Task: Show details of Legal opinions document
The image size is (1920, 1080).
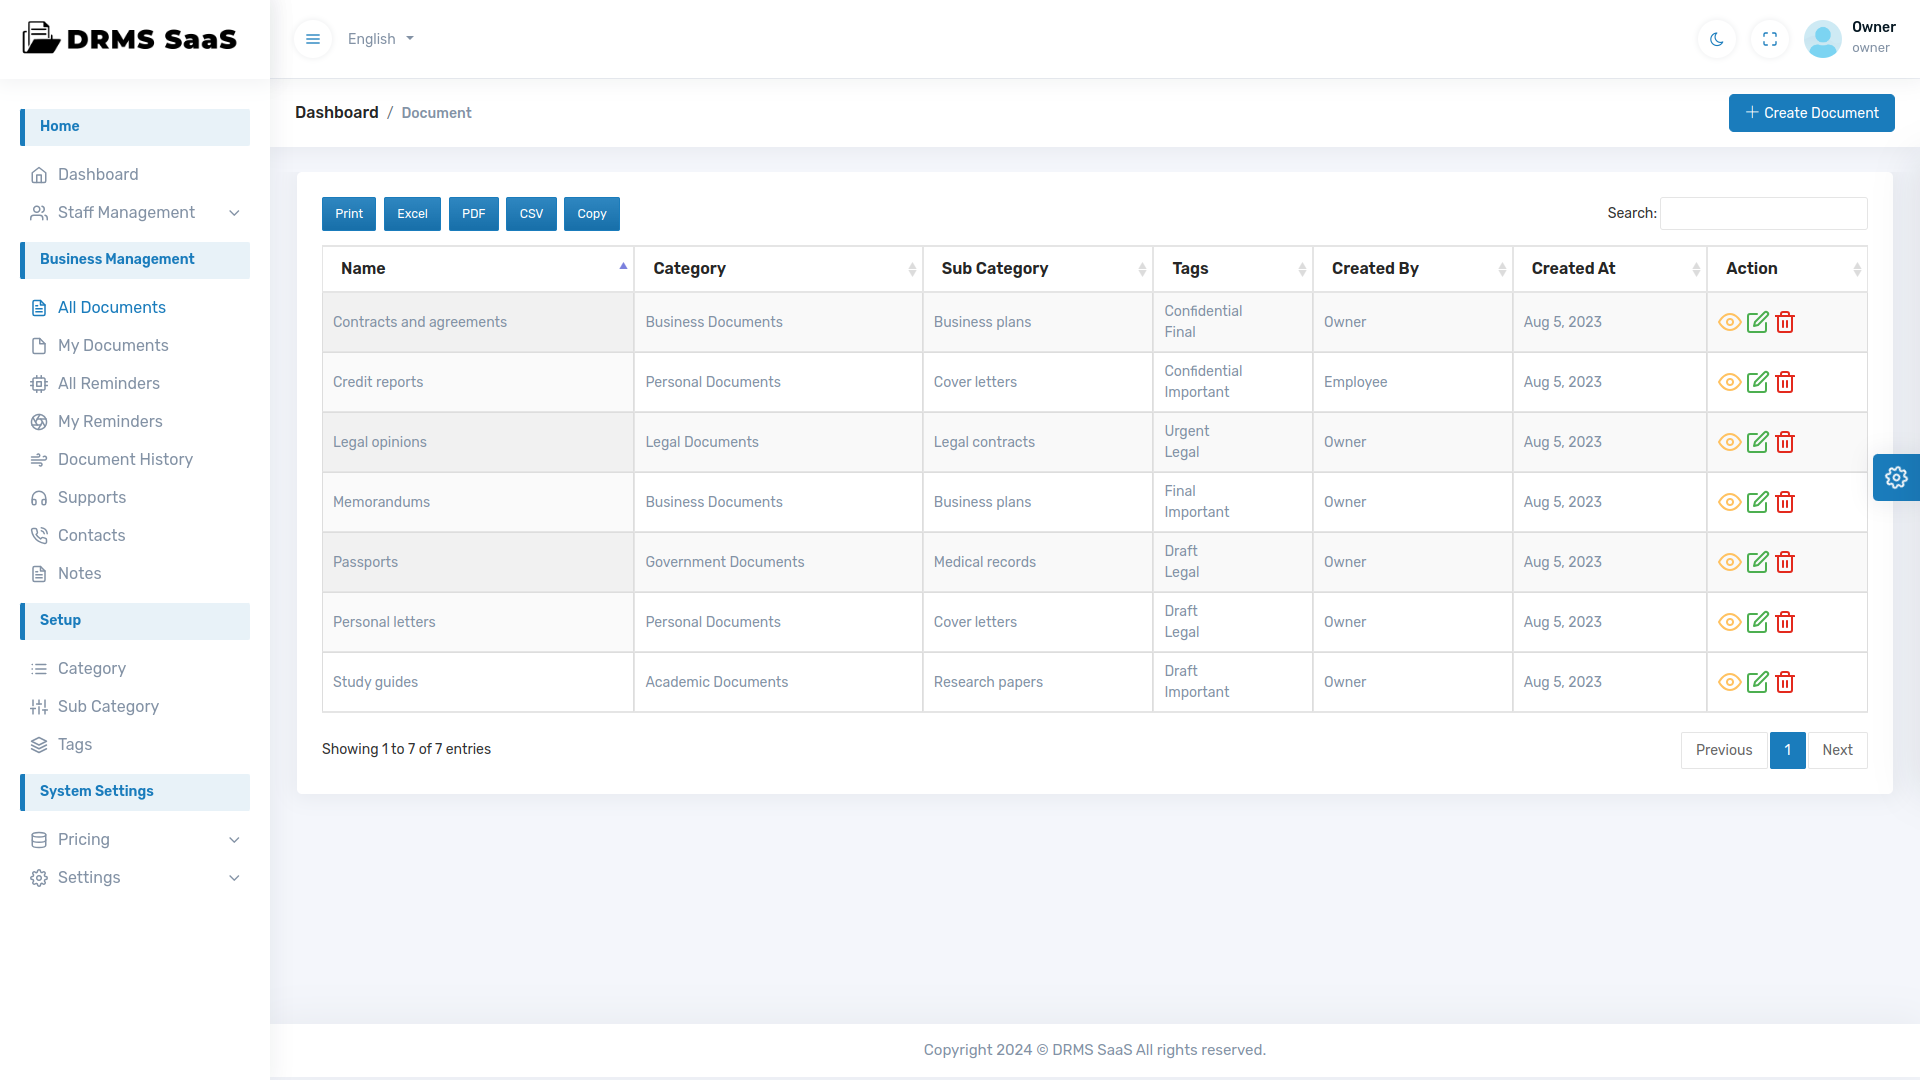Action: (x=1730, y=442)
